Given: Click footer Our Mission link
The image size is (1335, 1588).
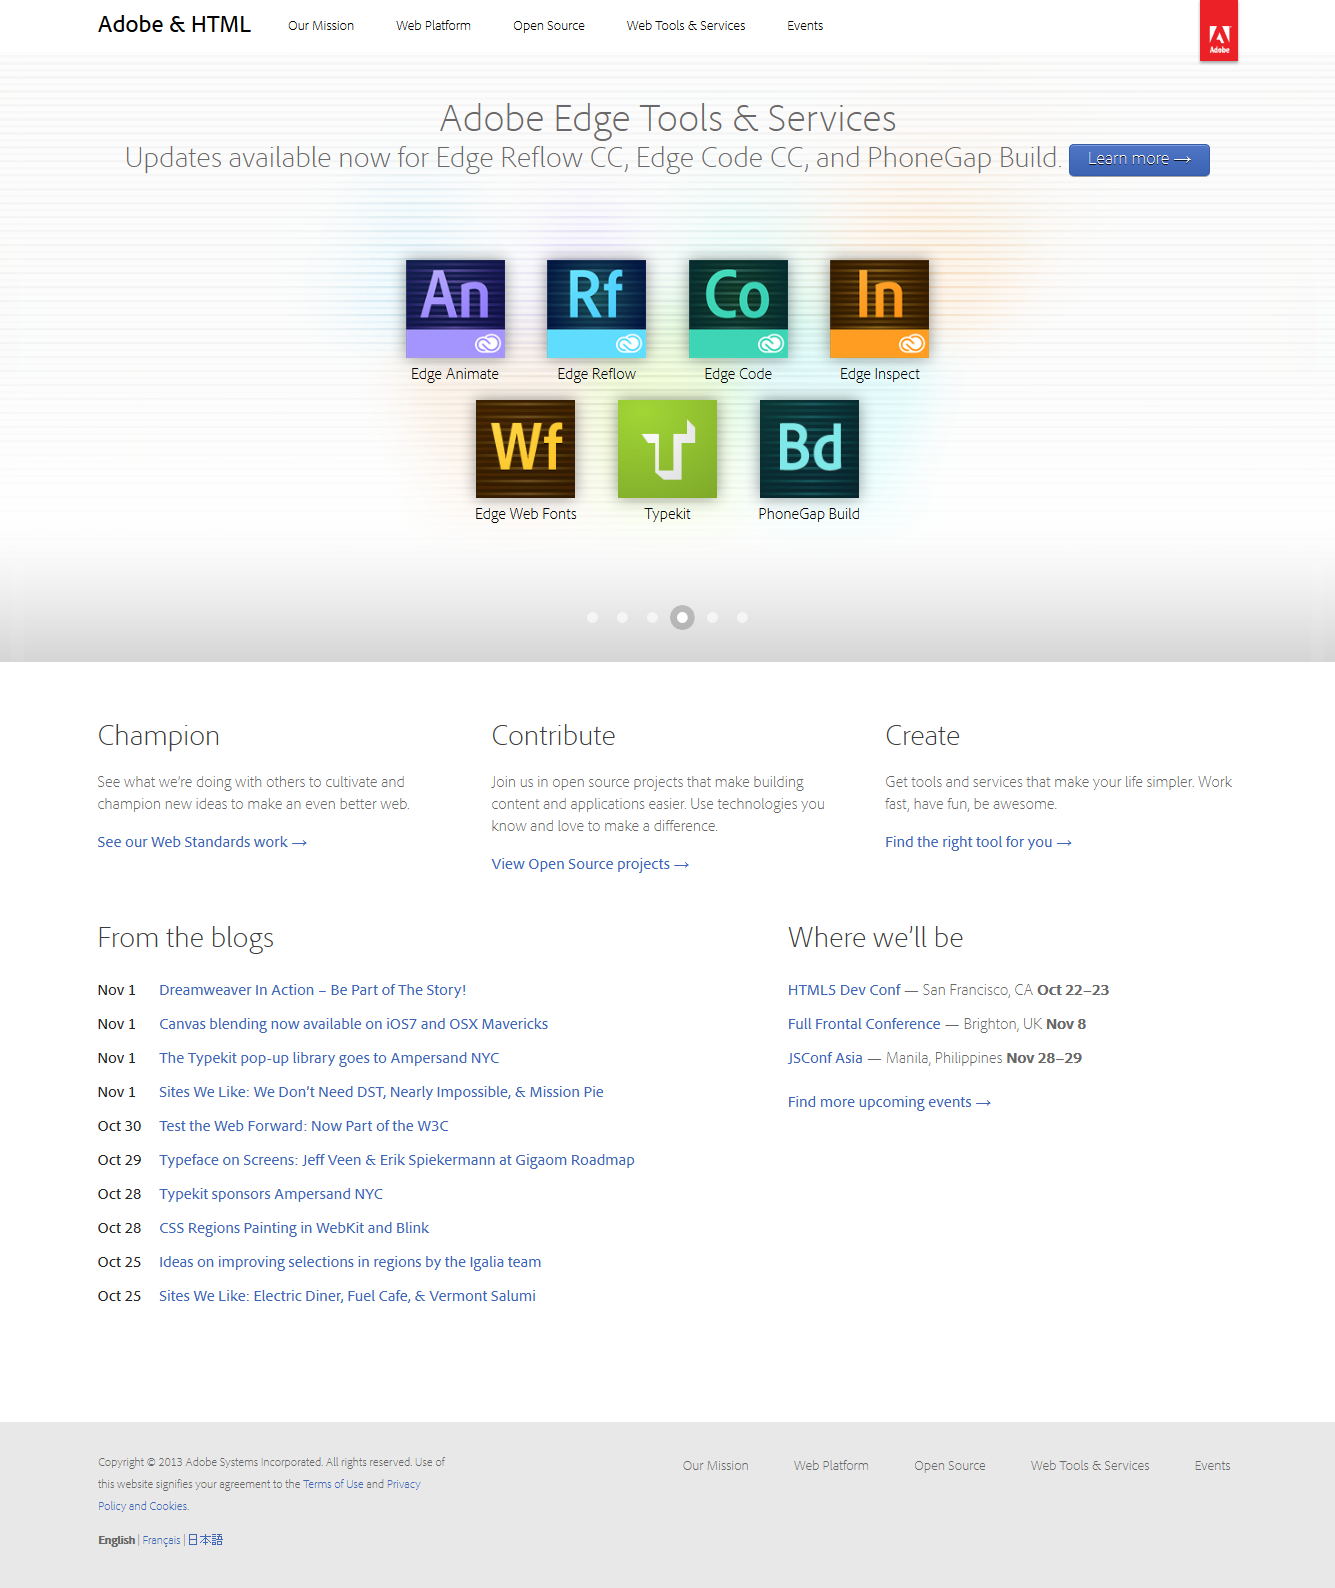Looking at the screenshot, I should [x=715, y=1466].
